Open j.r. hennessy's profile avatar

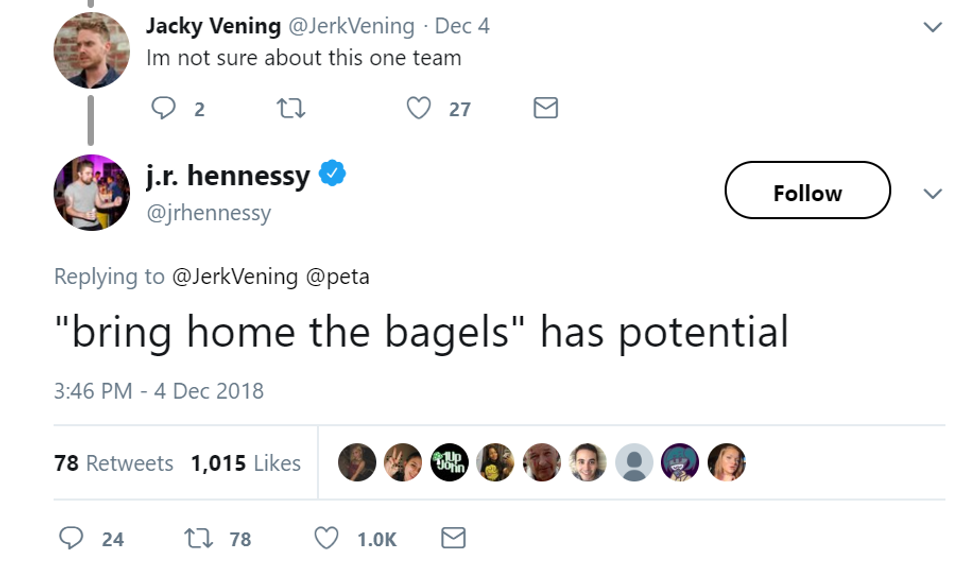point(91,192)
